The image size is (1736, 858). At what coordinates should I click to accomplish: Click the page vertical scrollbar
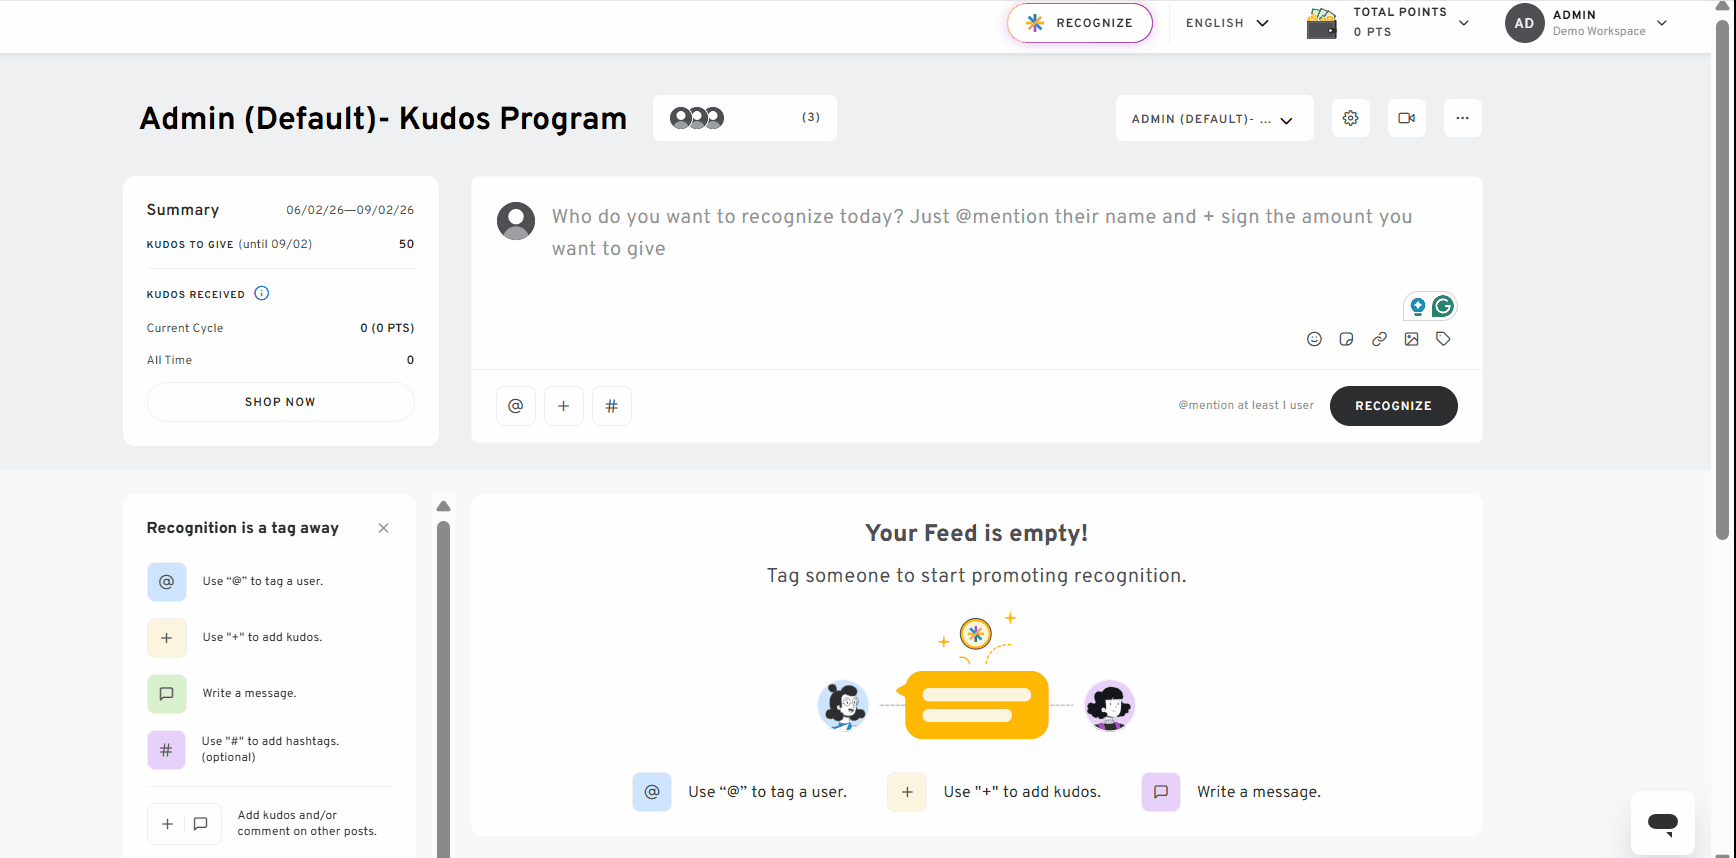click(x=1722, y=280)
